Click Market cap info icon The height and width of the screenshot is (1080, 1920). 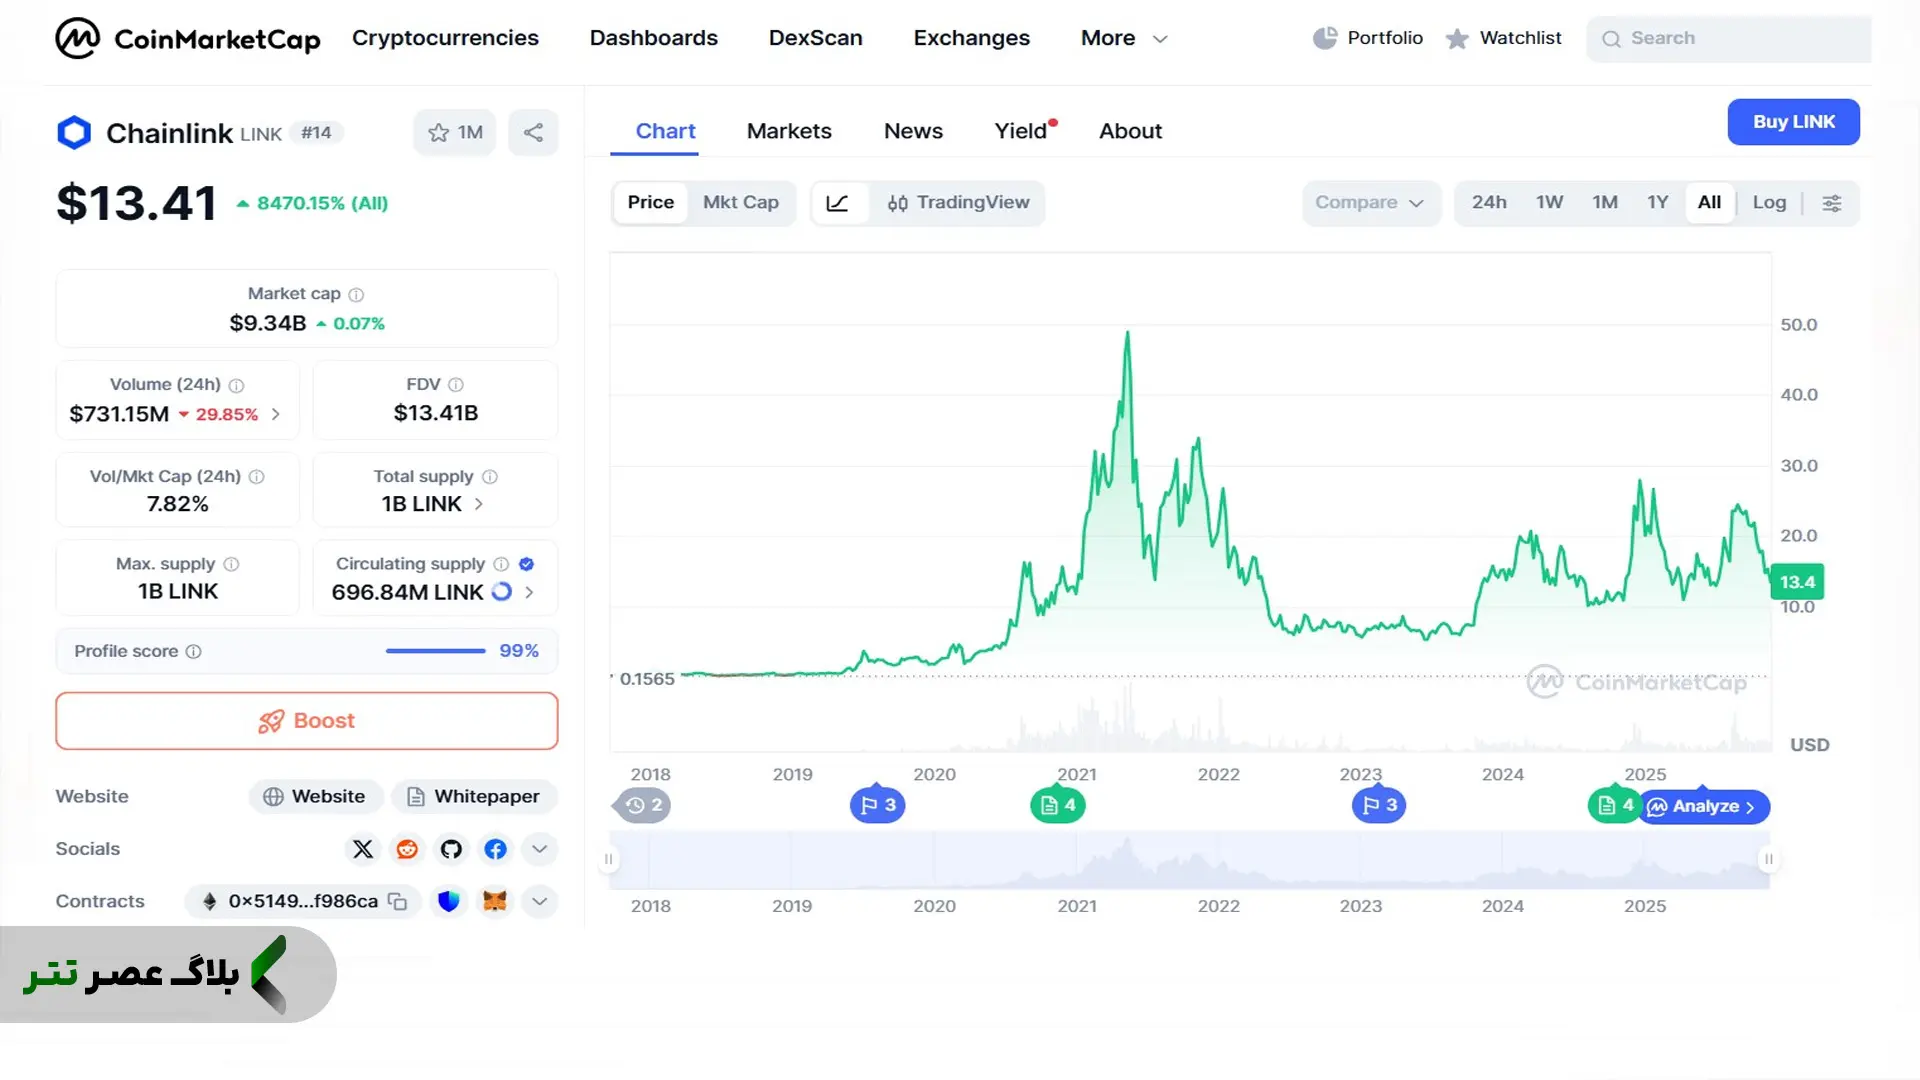point(356,294)
